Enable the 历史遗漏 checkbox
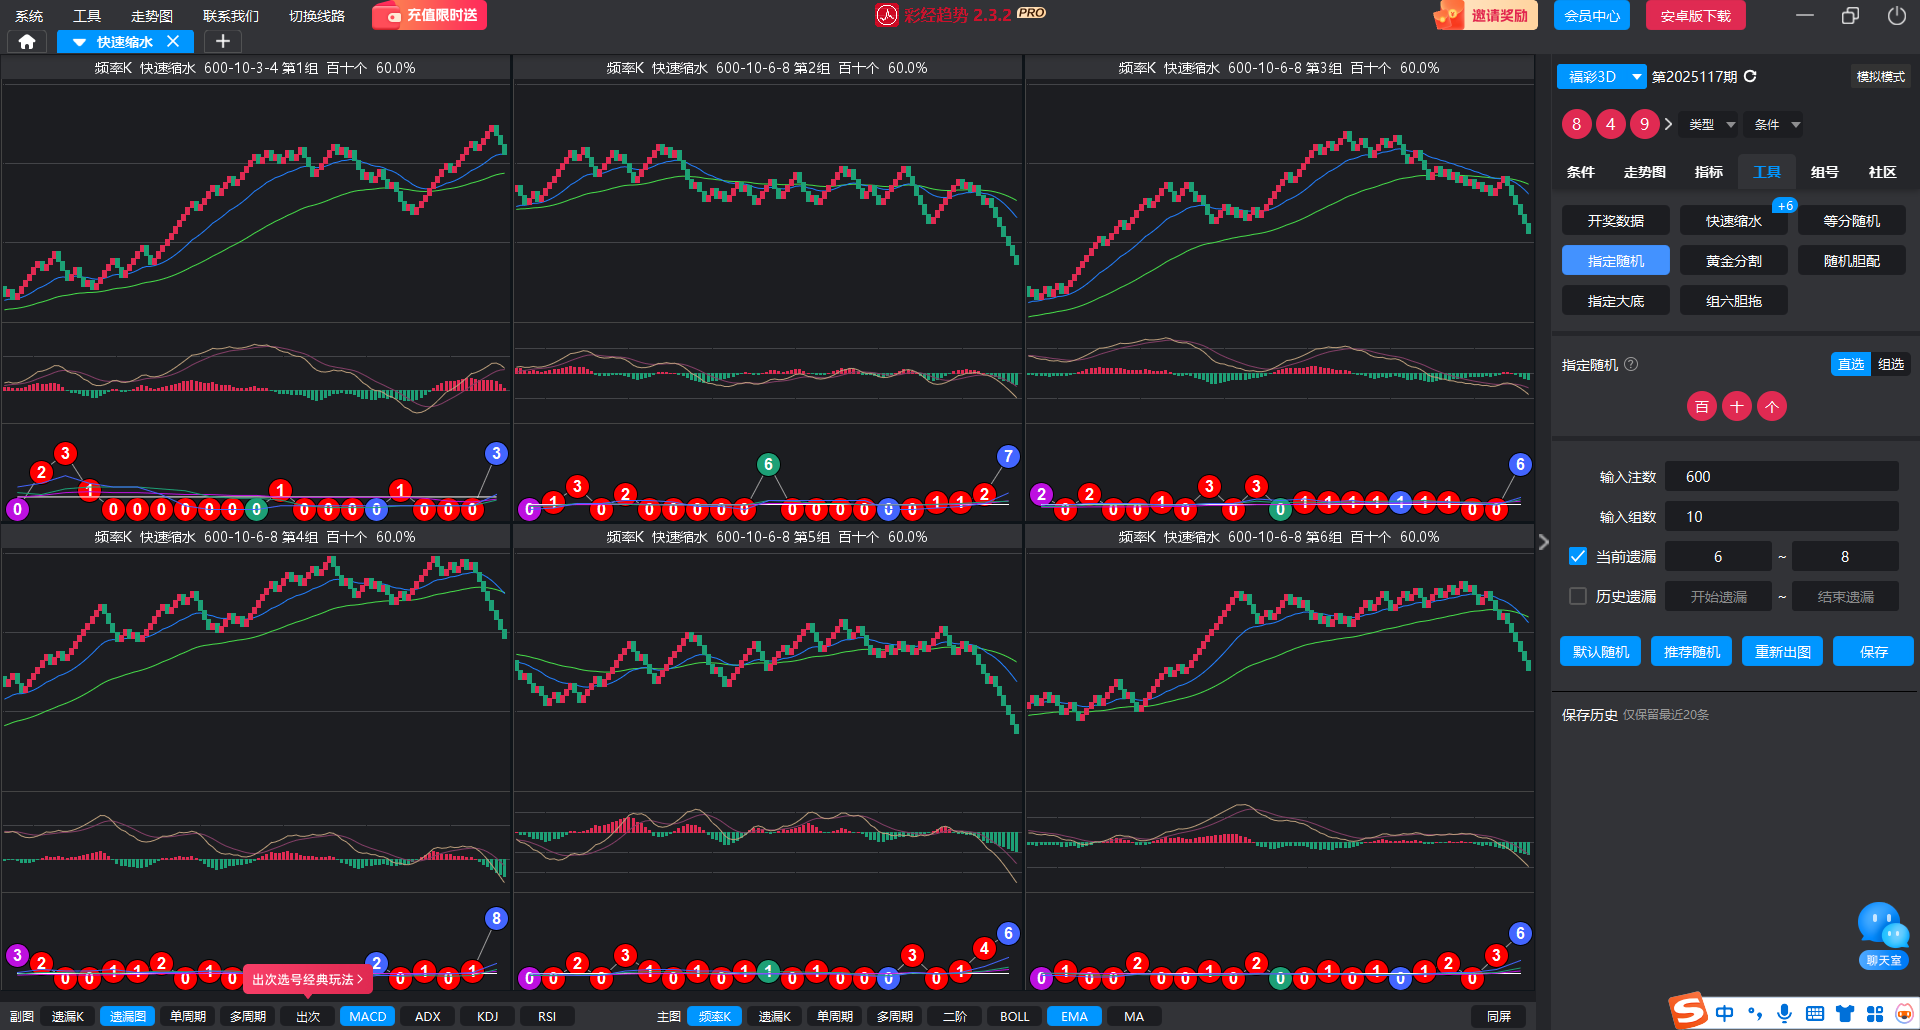This screenshot has height=1030, width=1920. pyautogui.click(x=1578, y=596)
